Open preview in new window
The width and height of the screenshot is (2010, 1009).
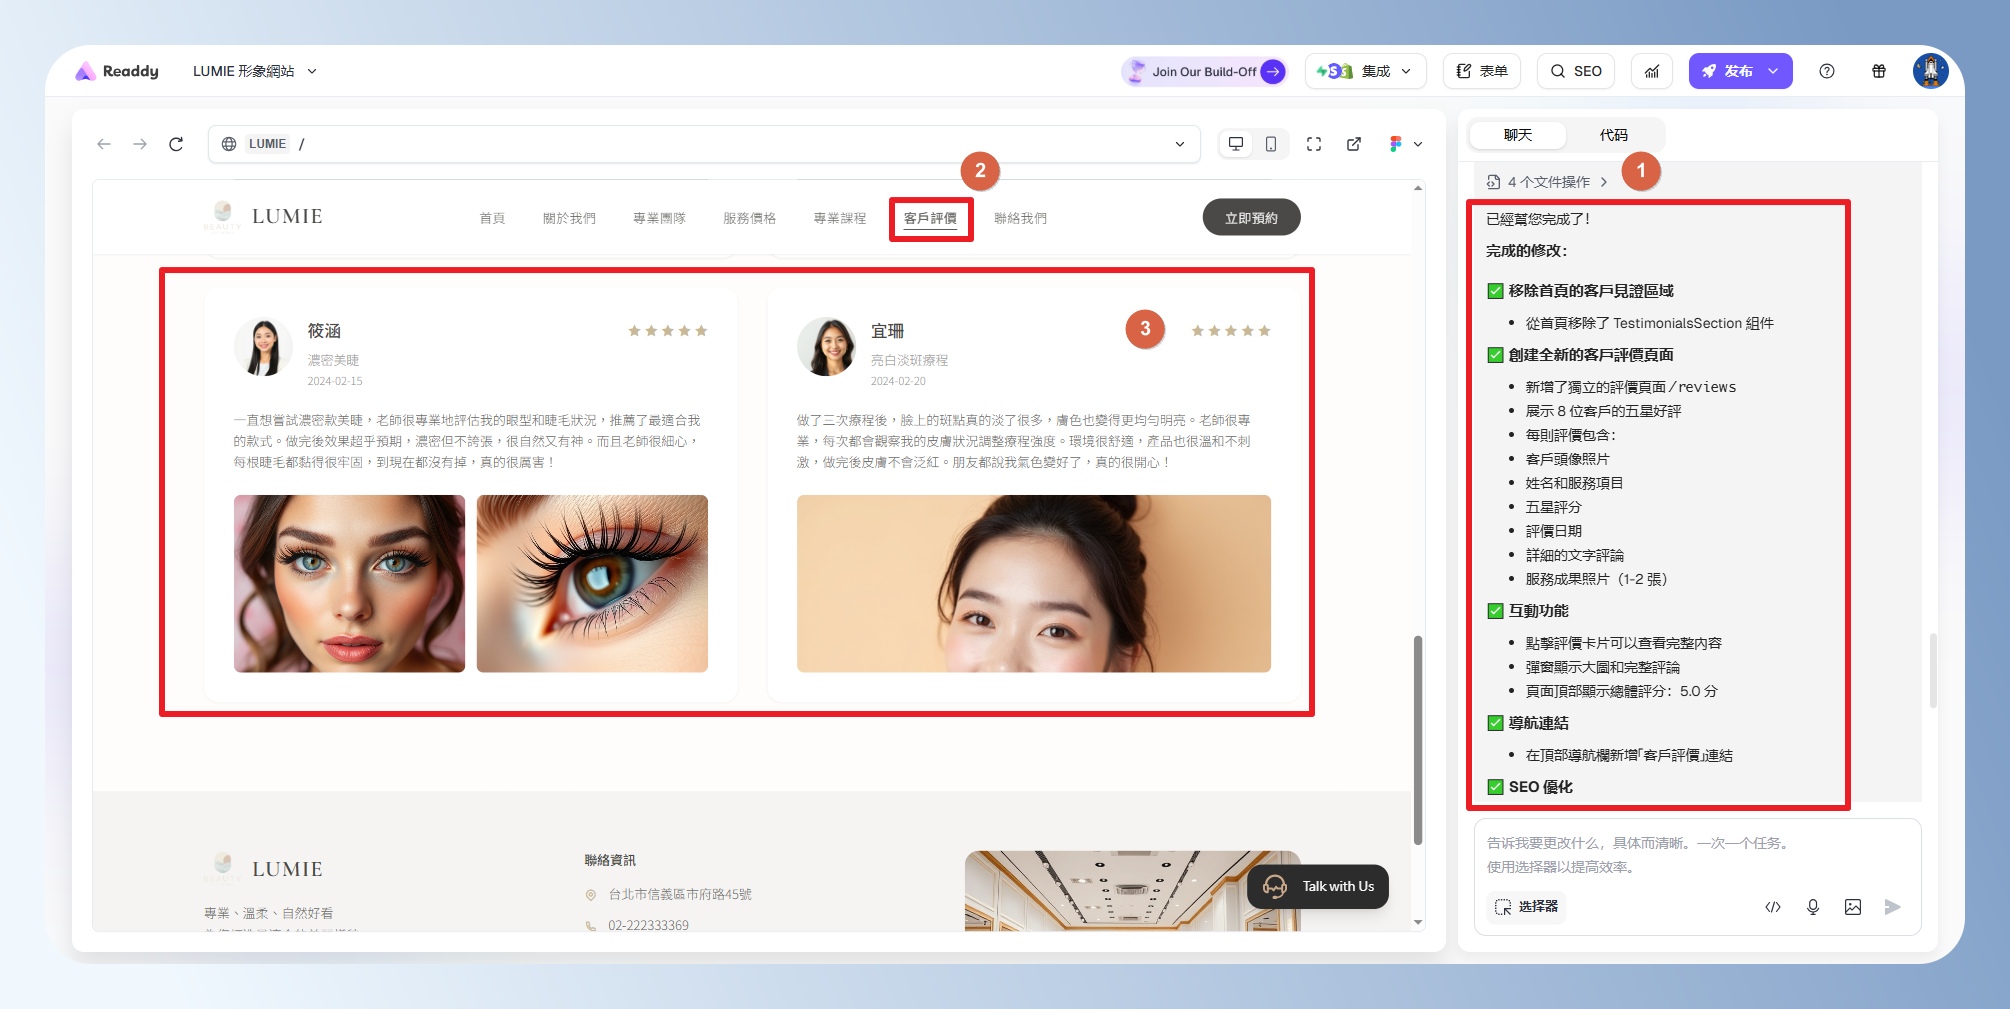coord(1354,144)
